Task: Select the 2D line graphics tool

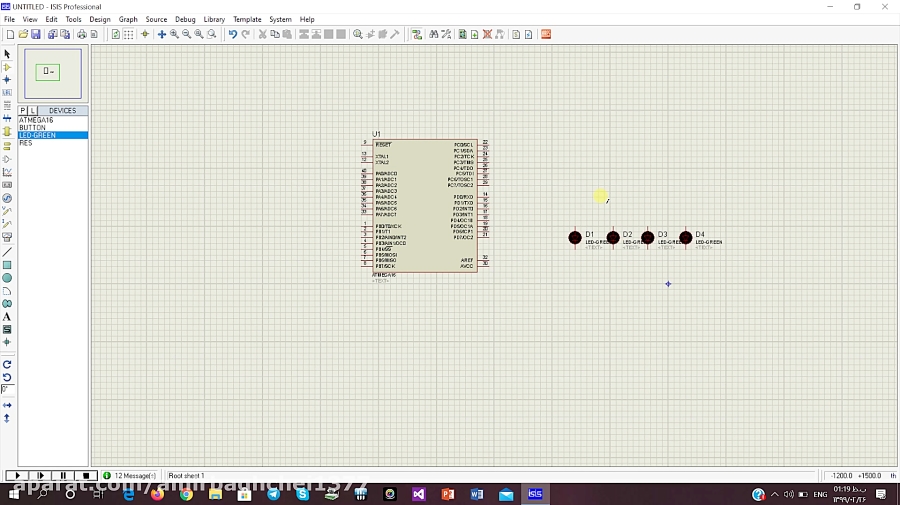Action: [7, 252]
